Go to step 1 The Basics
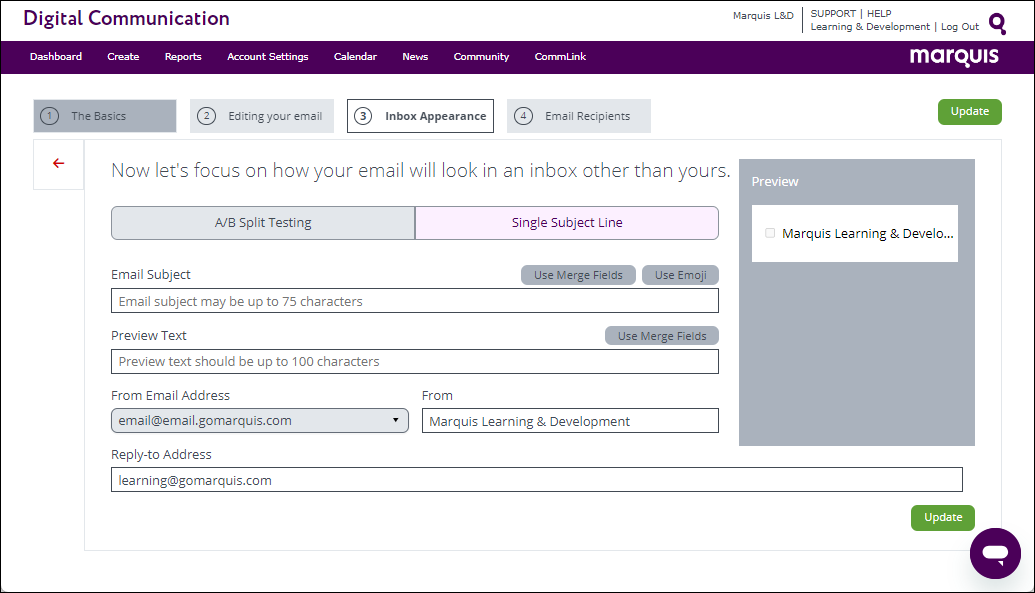The height and width of the screenshot is (593, 1035). 105,116
